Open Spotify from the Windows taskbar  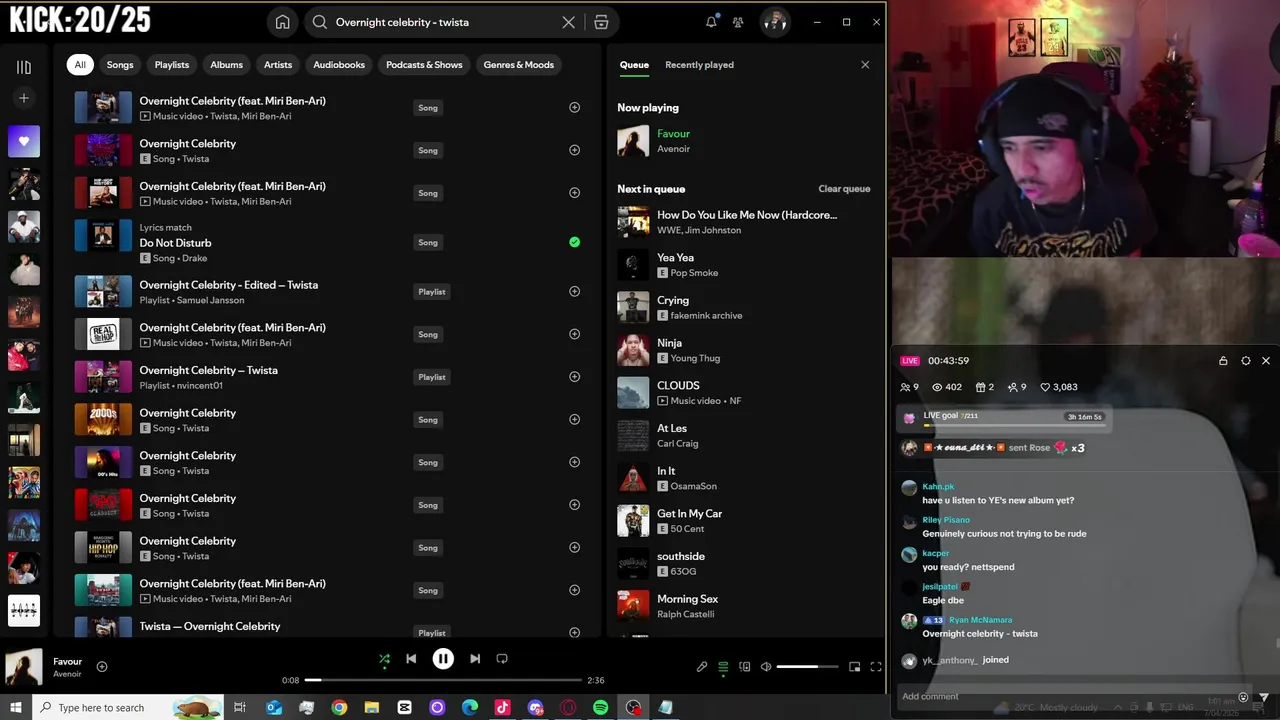point(600,708)
